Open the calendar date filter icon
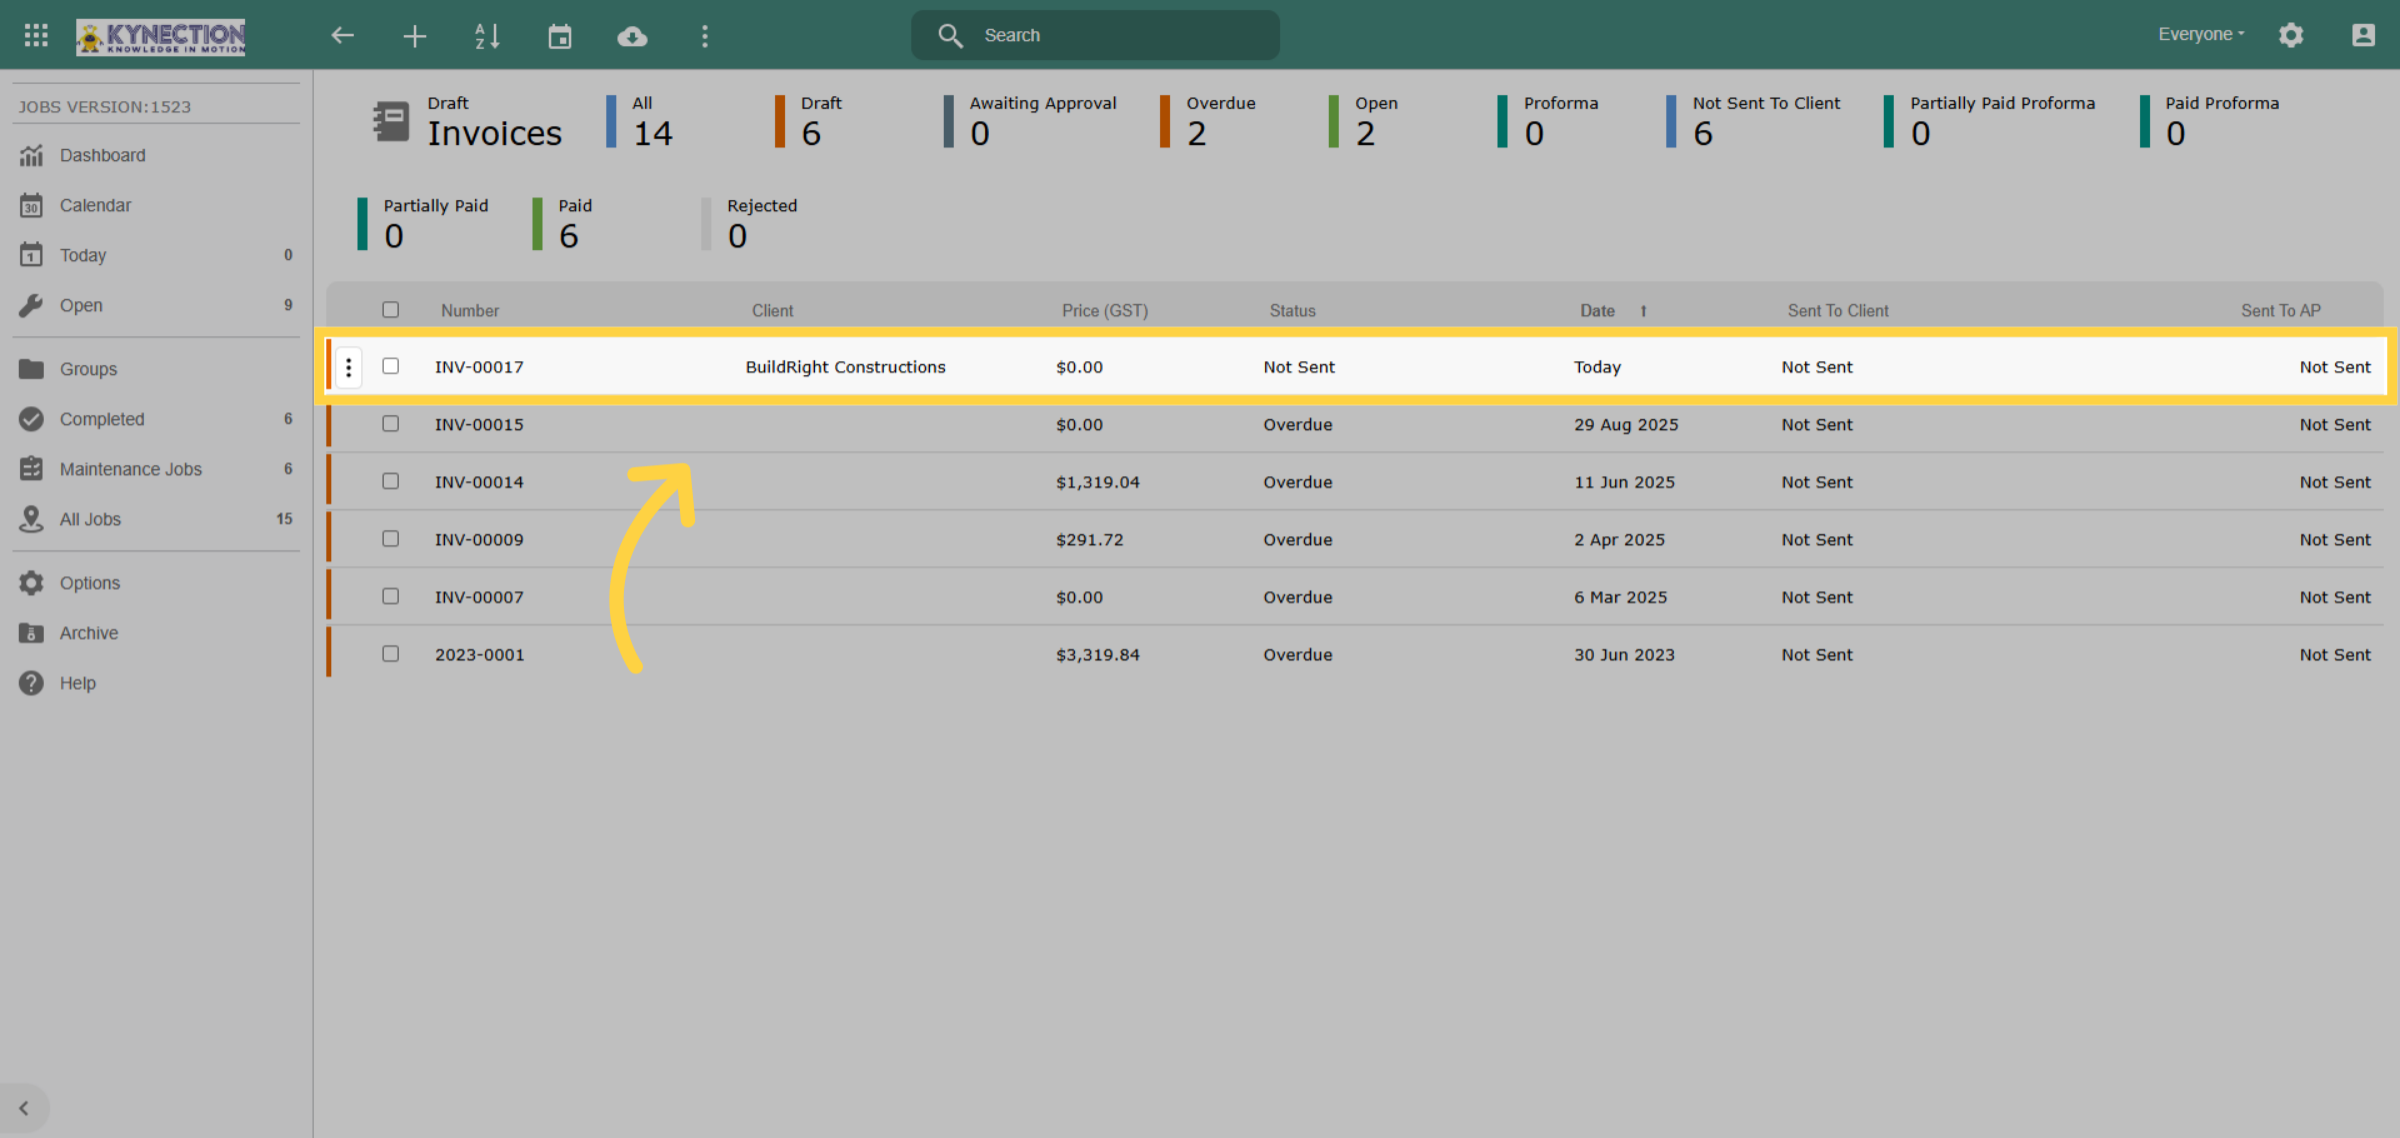This screenshot has width=2400, height=1138. point(560,37)
